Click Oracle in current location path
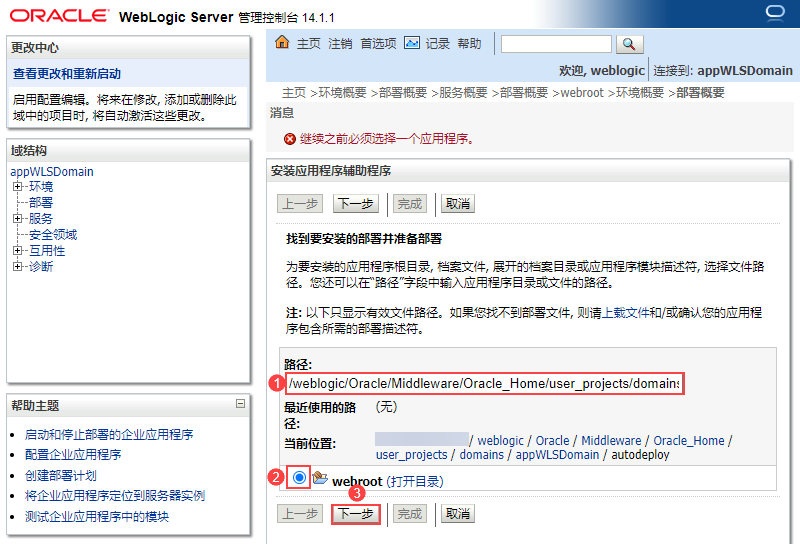The width and height of the screenshot is (800, 544). 553,440
